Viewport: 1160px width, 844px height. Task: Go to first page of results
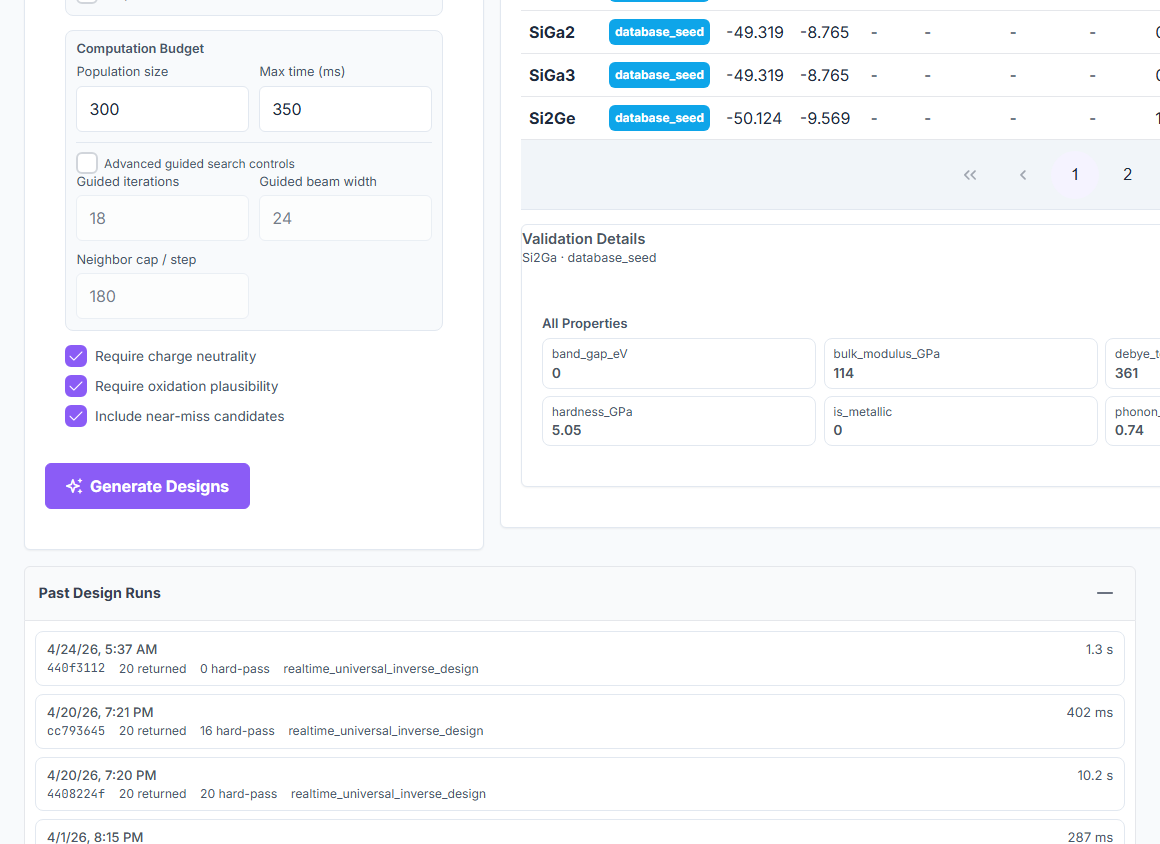pos(970,175)
